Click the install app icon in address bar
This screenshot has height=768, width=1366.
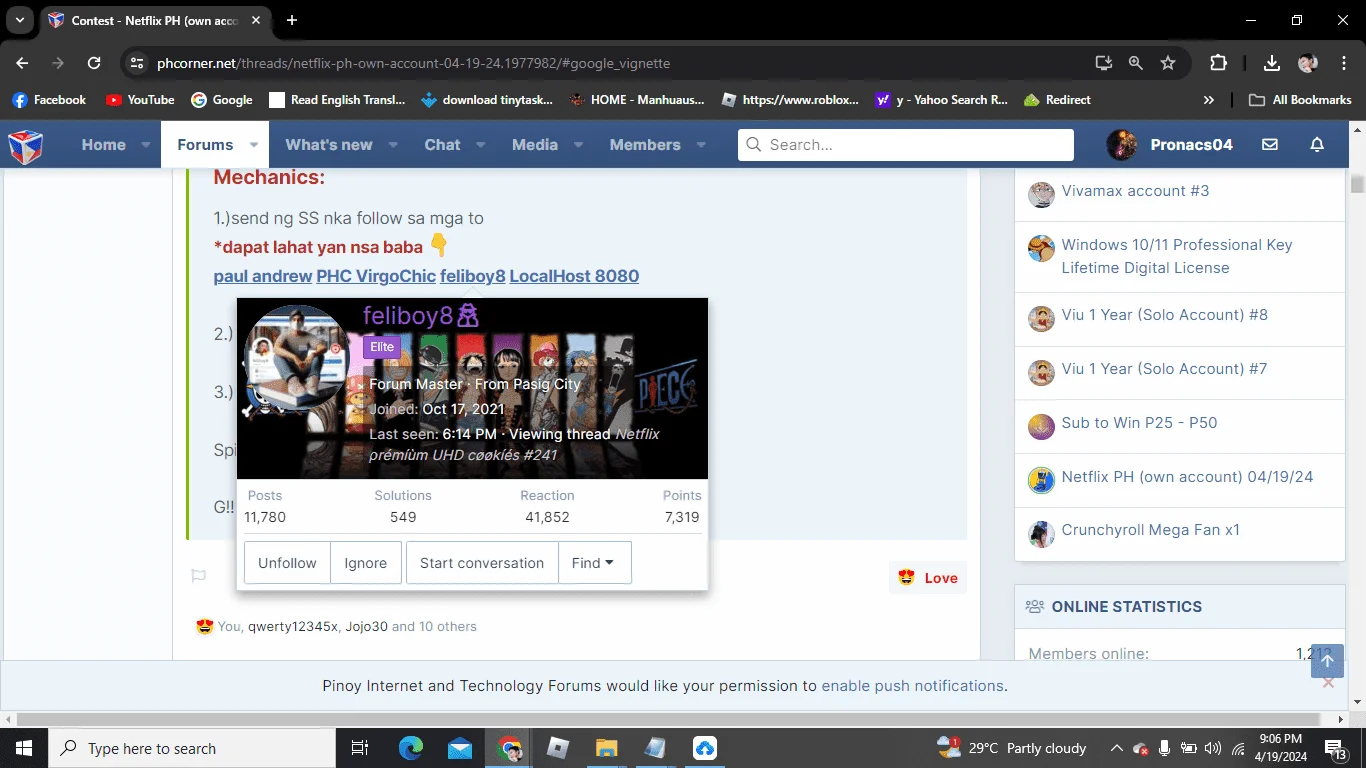[1104, 63]
